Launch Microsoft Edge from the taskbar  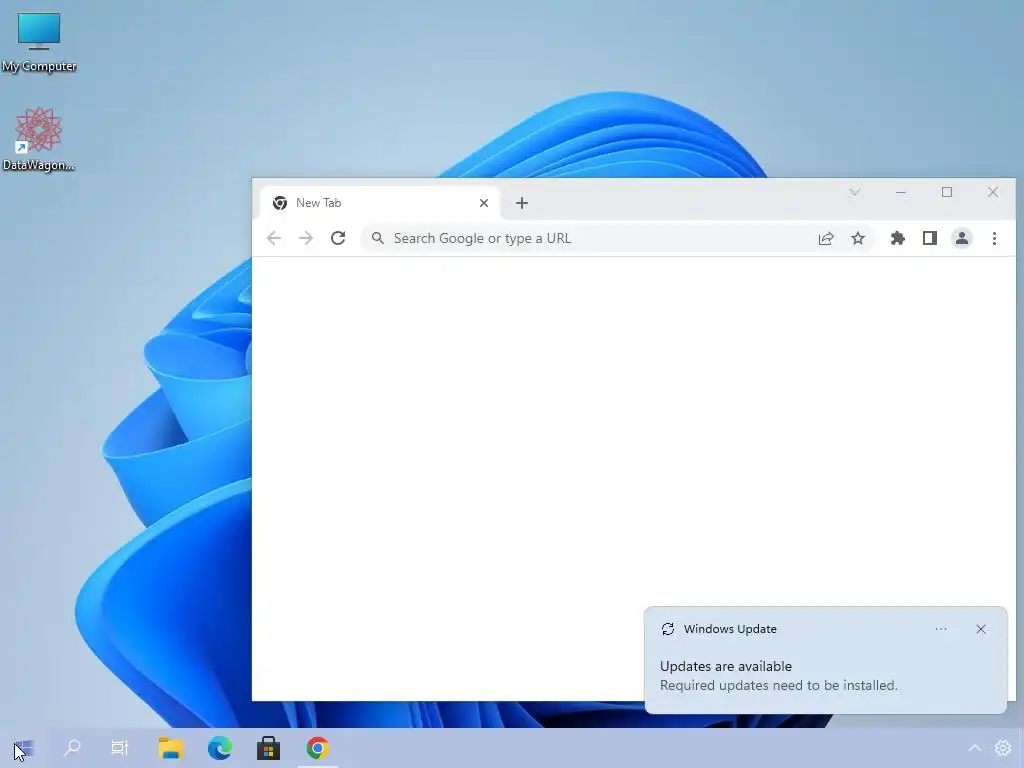click(x=219, y=748)
